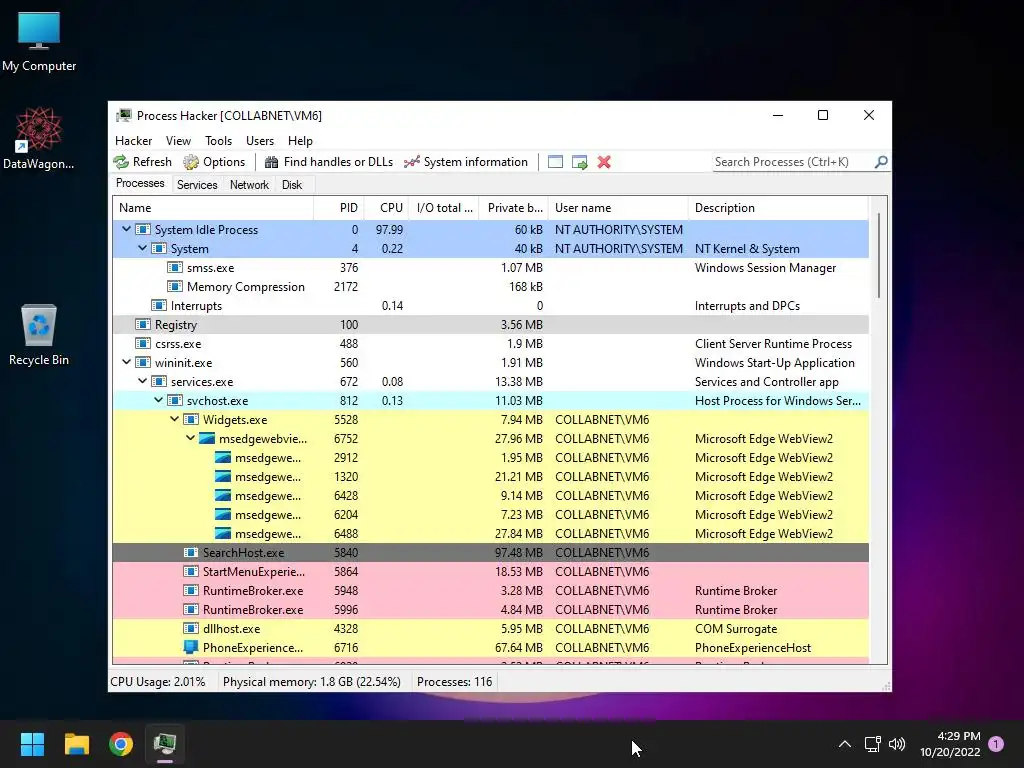Click the Find handles or DLLs binoculars icon
This screenshot has width=1024, height=768.
(272, 162)
